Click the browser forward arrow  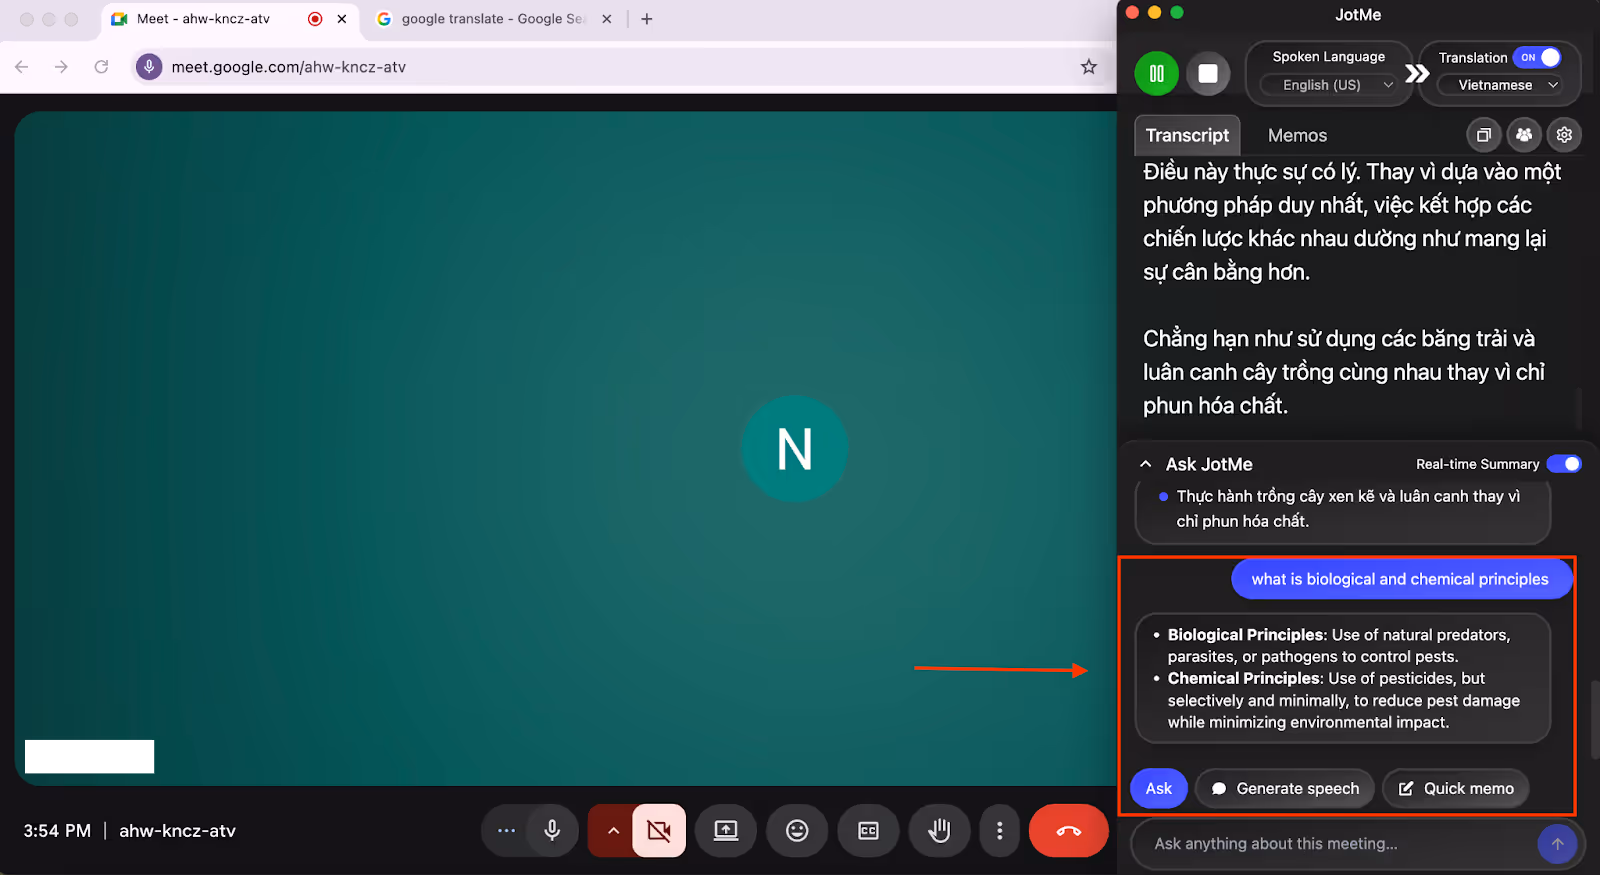pyautogui.click(x=61, y=67)
